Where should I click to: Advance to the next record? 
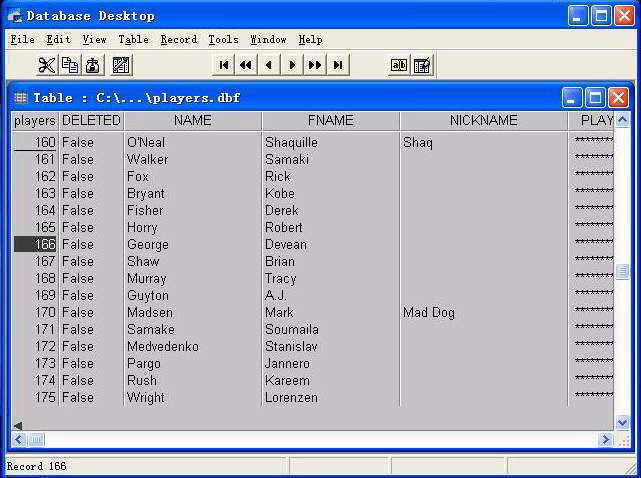(292, 65)
